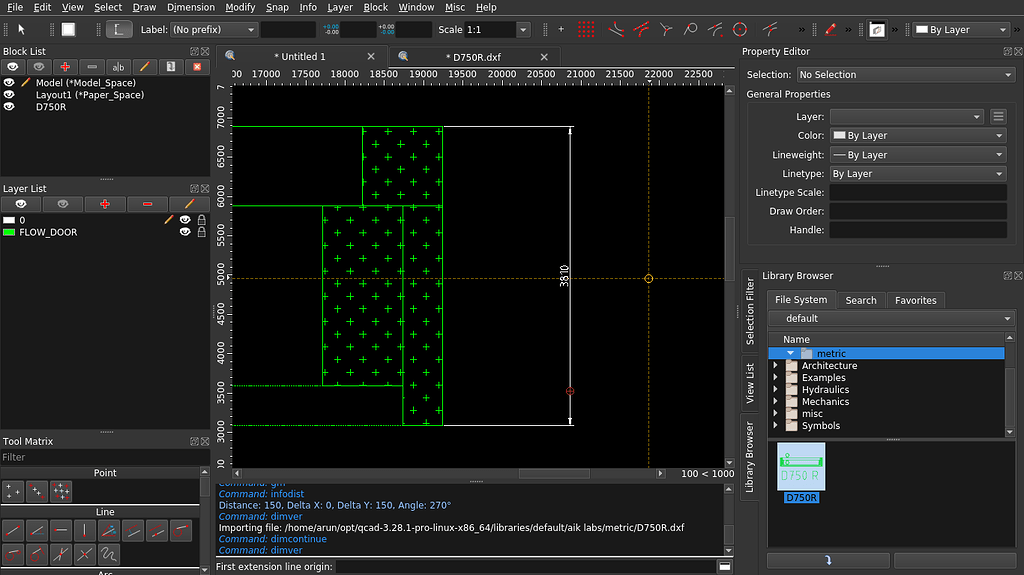Open Selection Filter side tab
1024x575 pixels.
[x=750, y=311]
